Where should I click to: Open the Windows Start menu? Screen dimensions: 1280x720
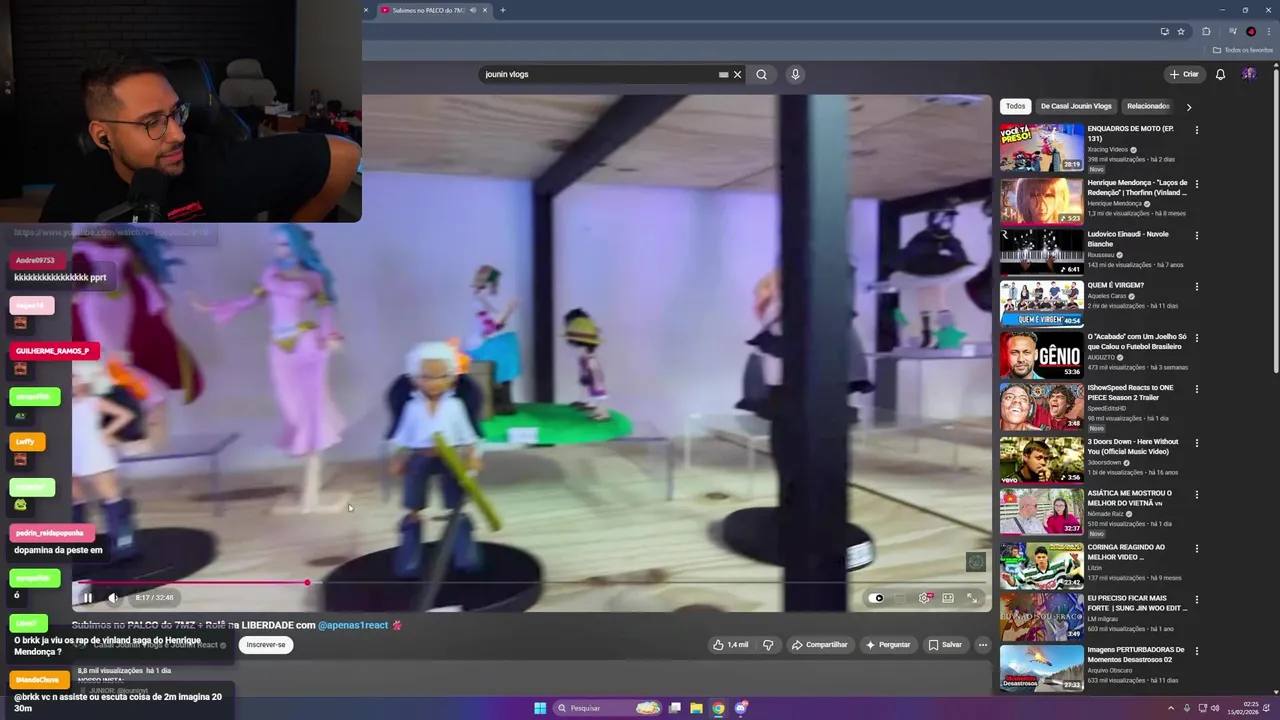(540, 708)
